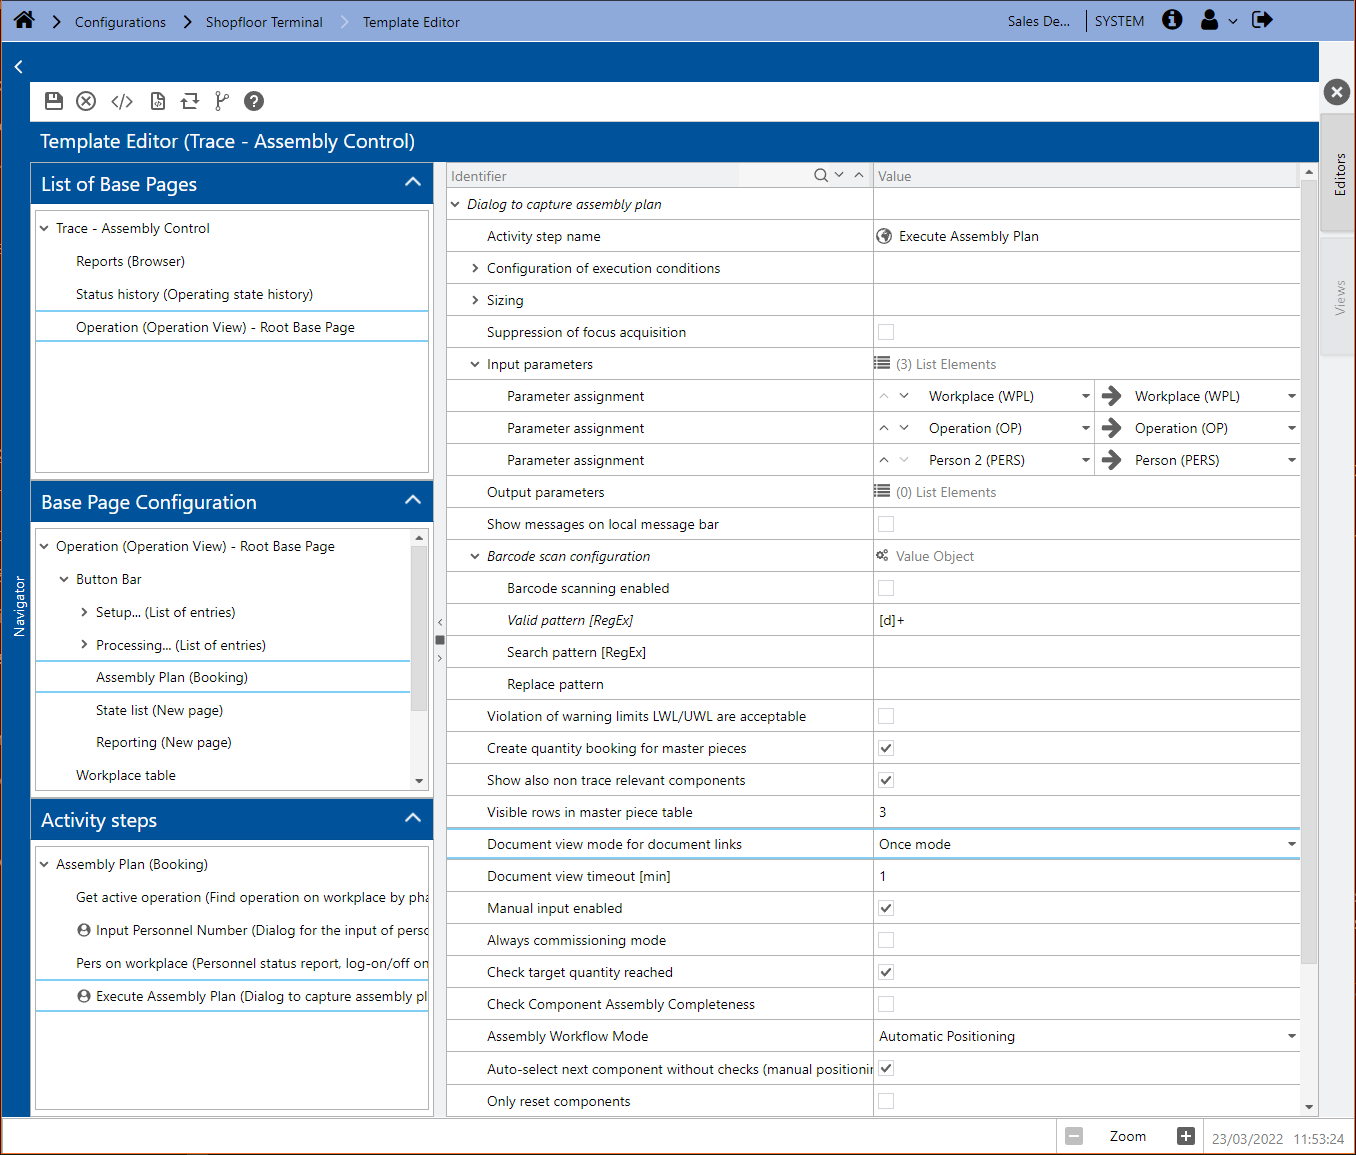Click the Zoom plus button

(1186, 1136)
